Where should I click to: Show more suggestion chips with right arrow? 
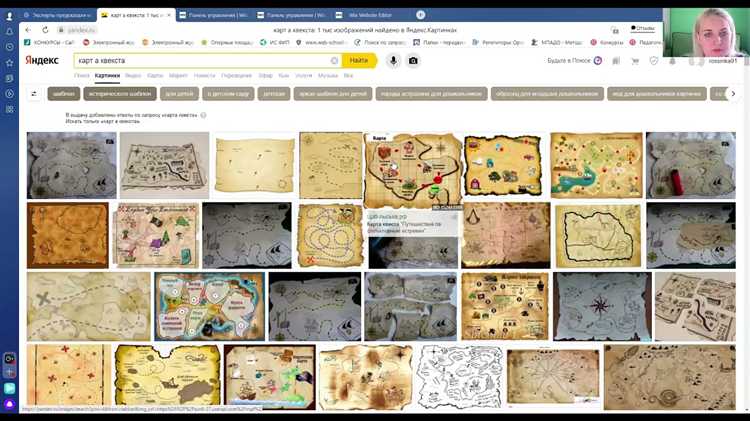pos(733,94)
